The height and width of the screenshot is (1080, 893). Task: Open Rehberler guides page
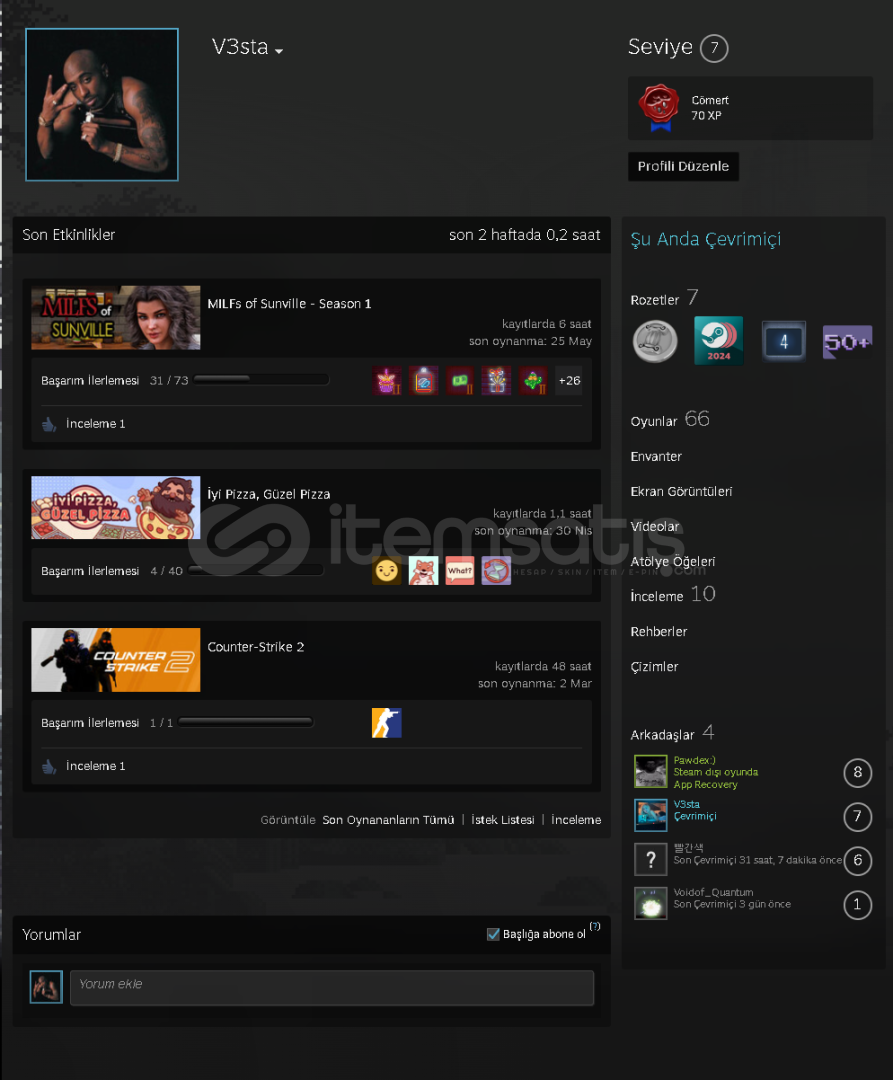(658, 632)
